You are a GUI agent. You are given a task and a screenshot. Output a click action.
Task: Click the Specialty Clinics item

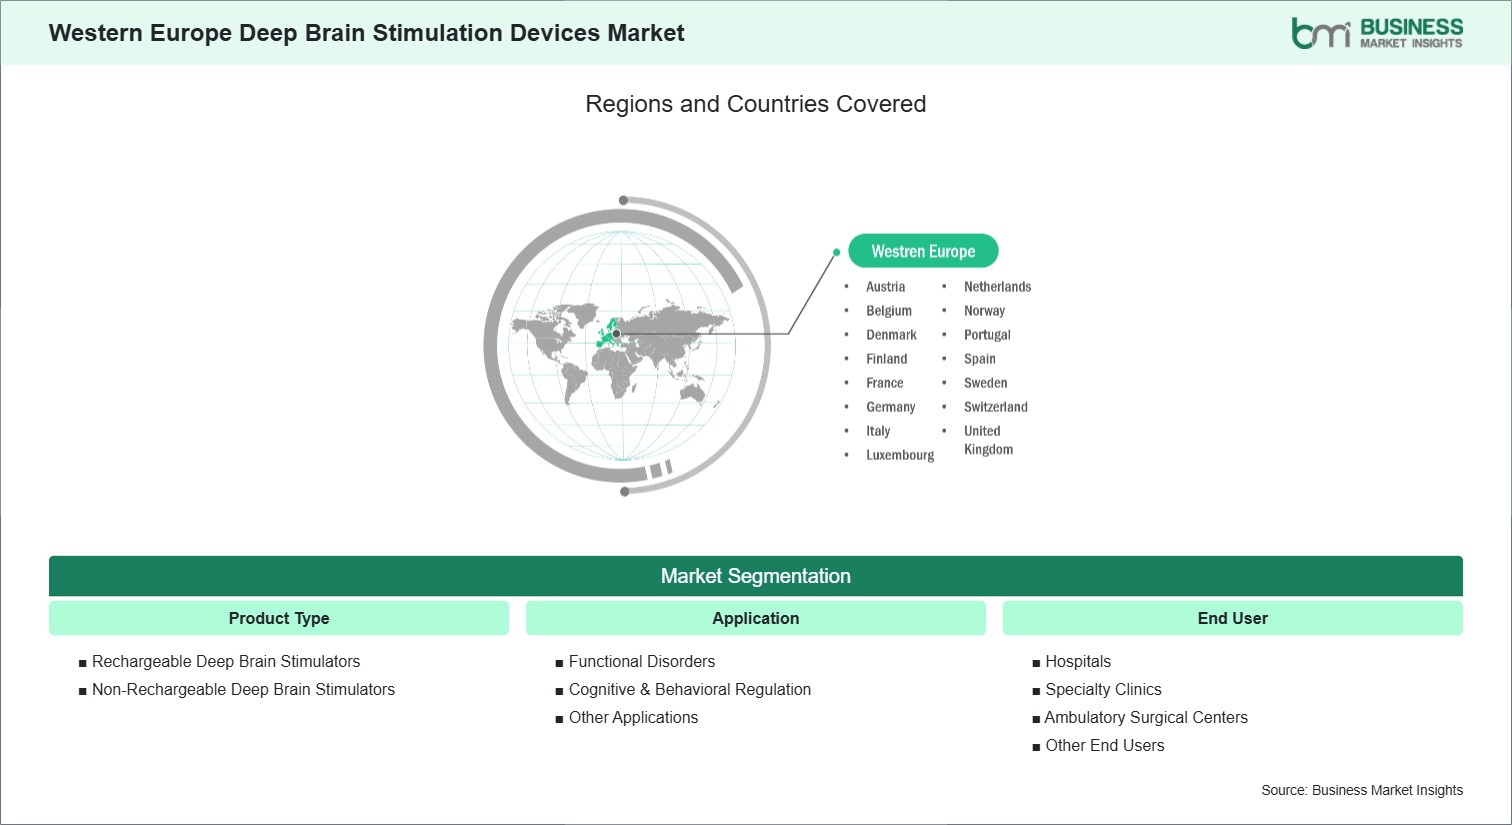coord(1103,689)
